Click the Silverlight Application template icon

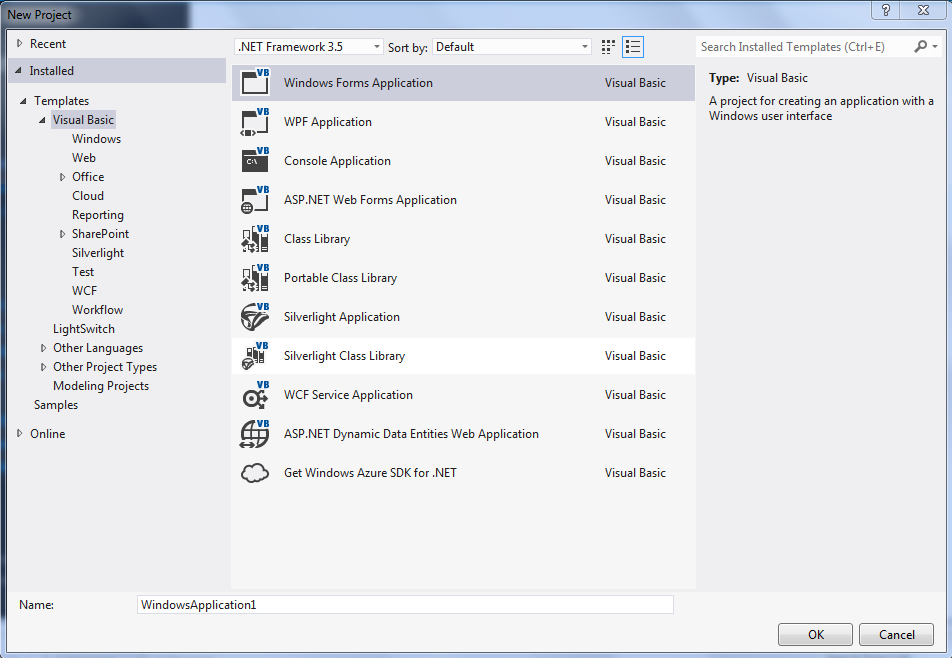click(255, 316)
